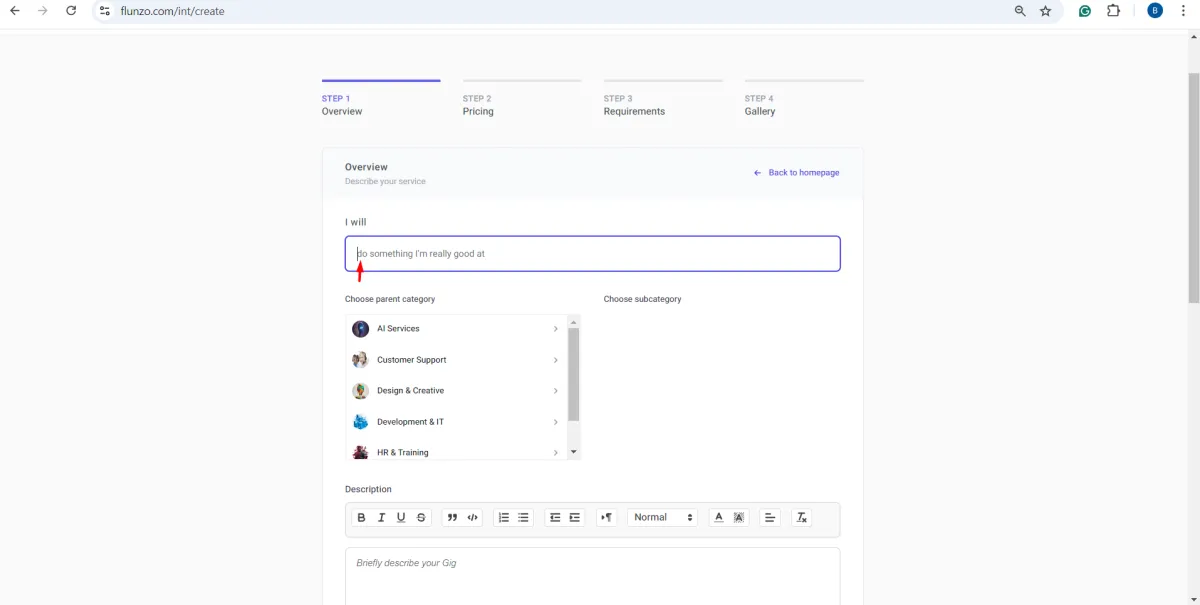Click the clear formatting icon

pos(801,518)
